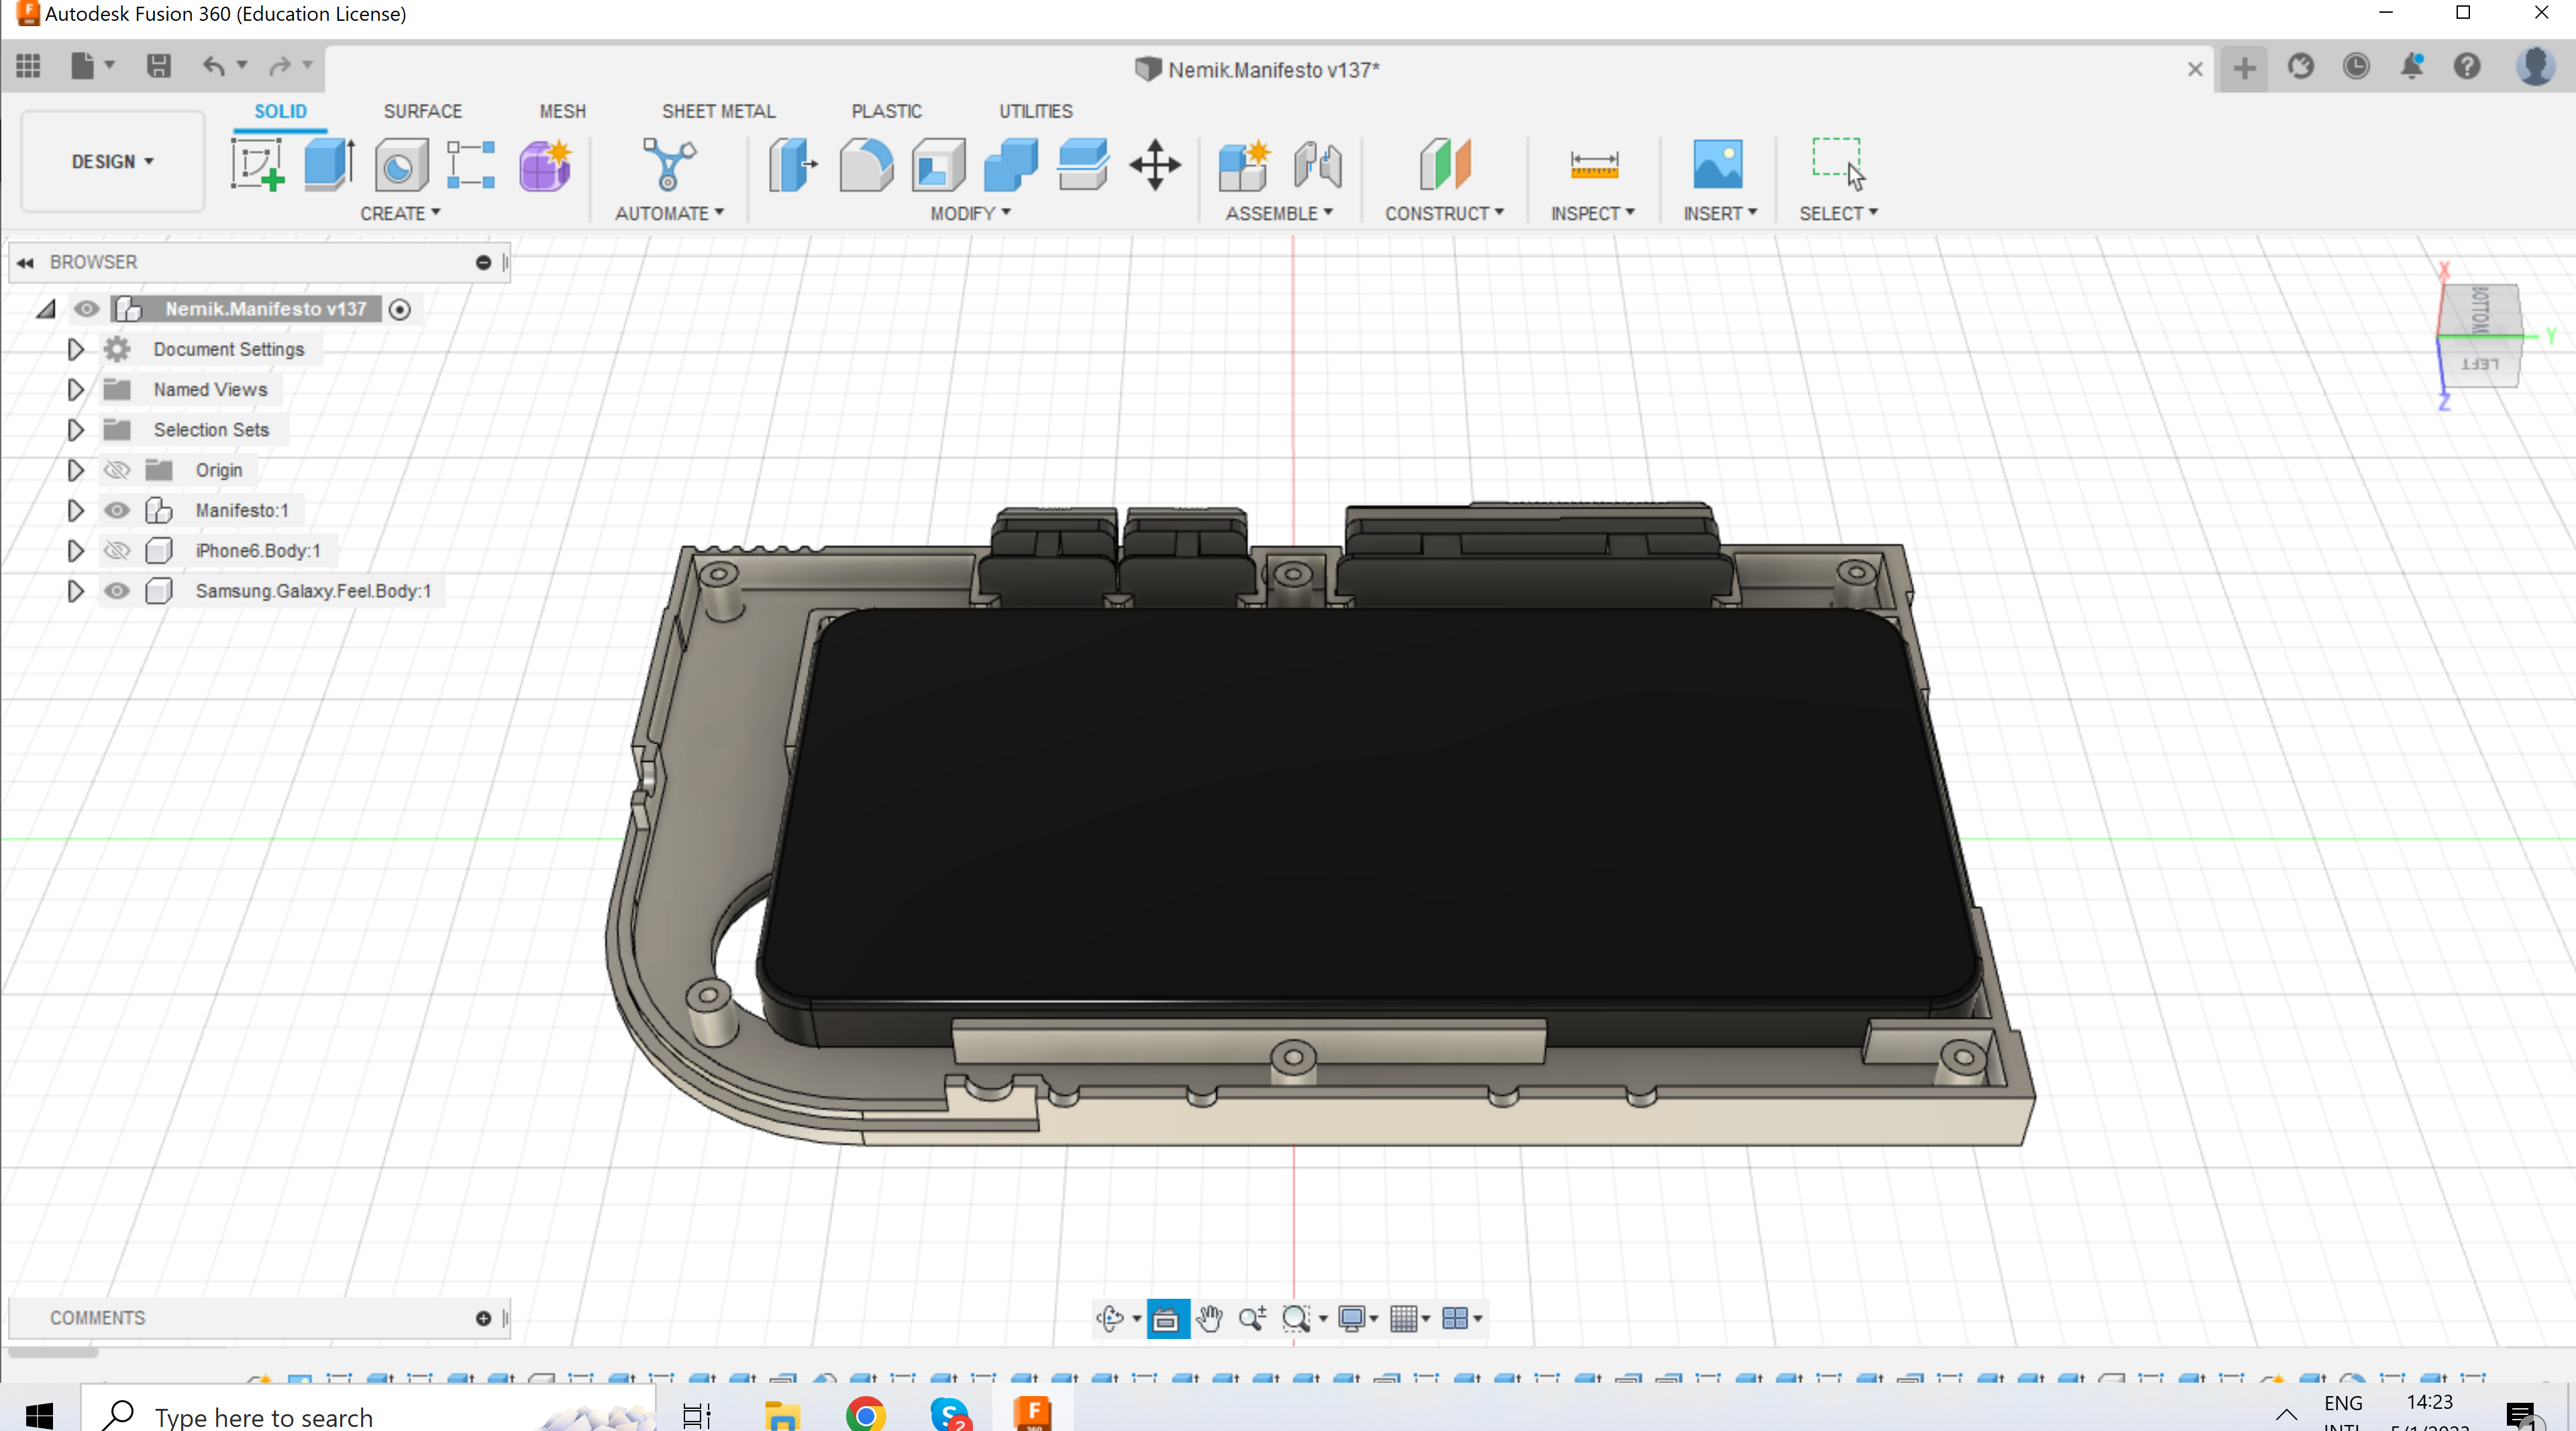2576x1431 pixels.
Task: Select the Pan hand icon
Action: pyautogui.click(x=1209, y=1318)
